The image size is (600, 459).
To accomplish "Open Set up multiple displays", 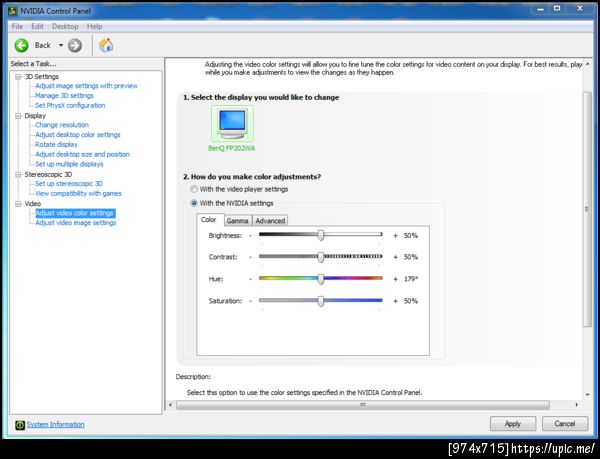I will click(x=69, y=164).
